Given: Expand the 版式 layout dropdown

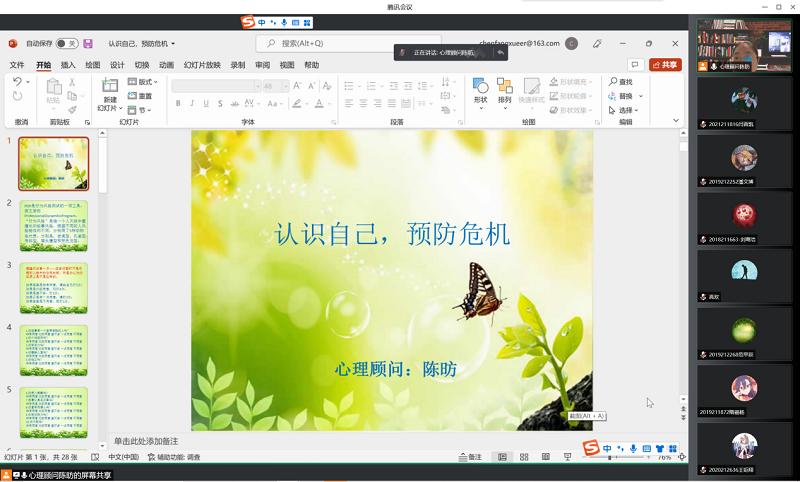Looking at the screenshot, I should click(142, 82).
